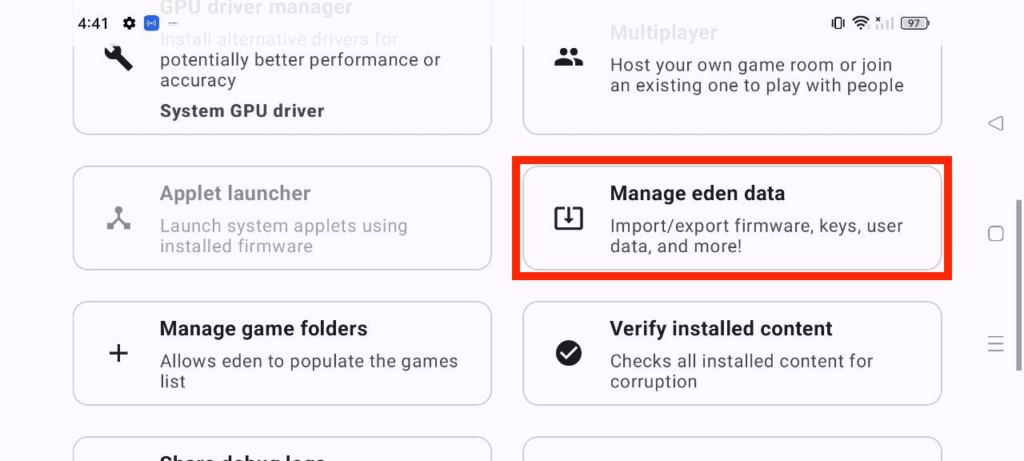Image resolution: width=1024 pixels, height=461 pixels.
Task: Tap the battery level indicator
Action: pos(915,24)
